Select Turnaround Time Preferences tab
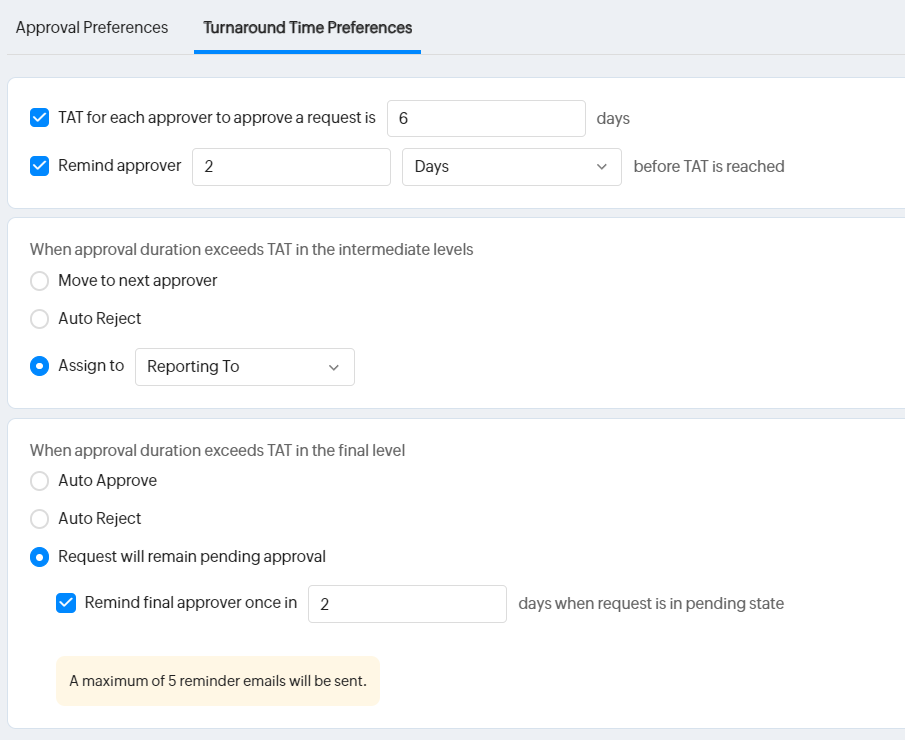 [307, 28]
